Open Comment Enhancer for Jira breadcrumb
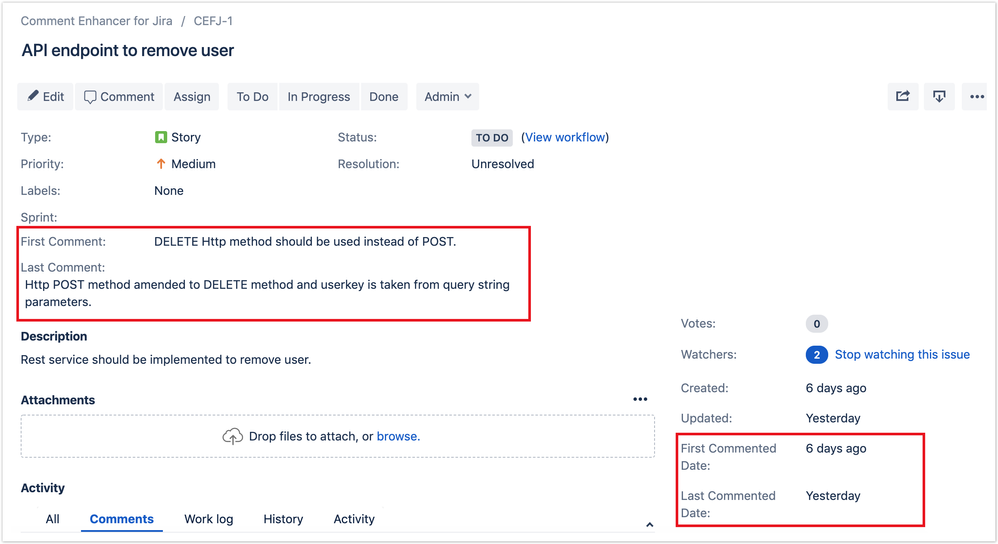 point(97,21)
